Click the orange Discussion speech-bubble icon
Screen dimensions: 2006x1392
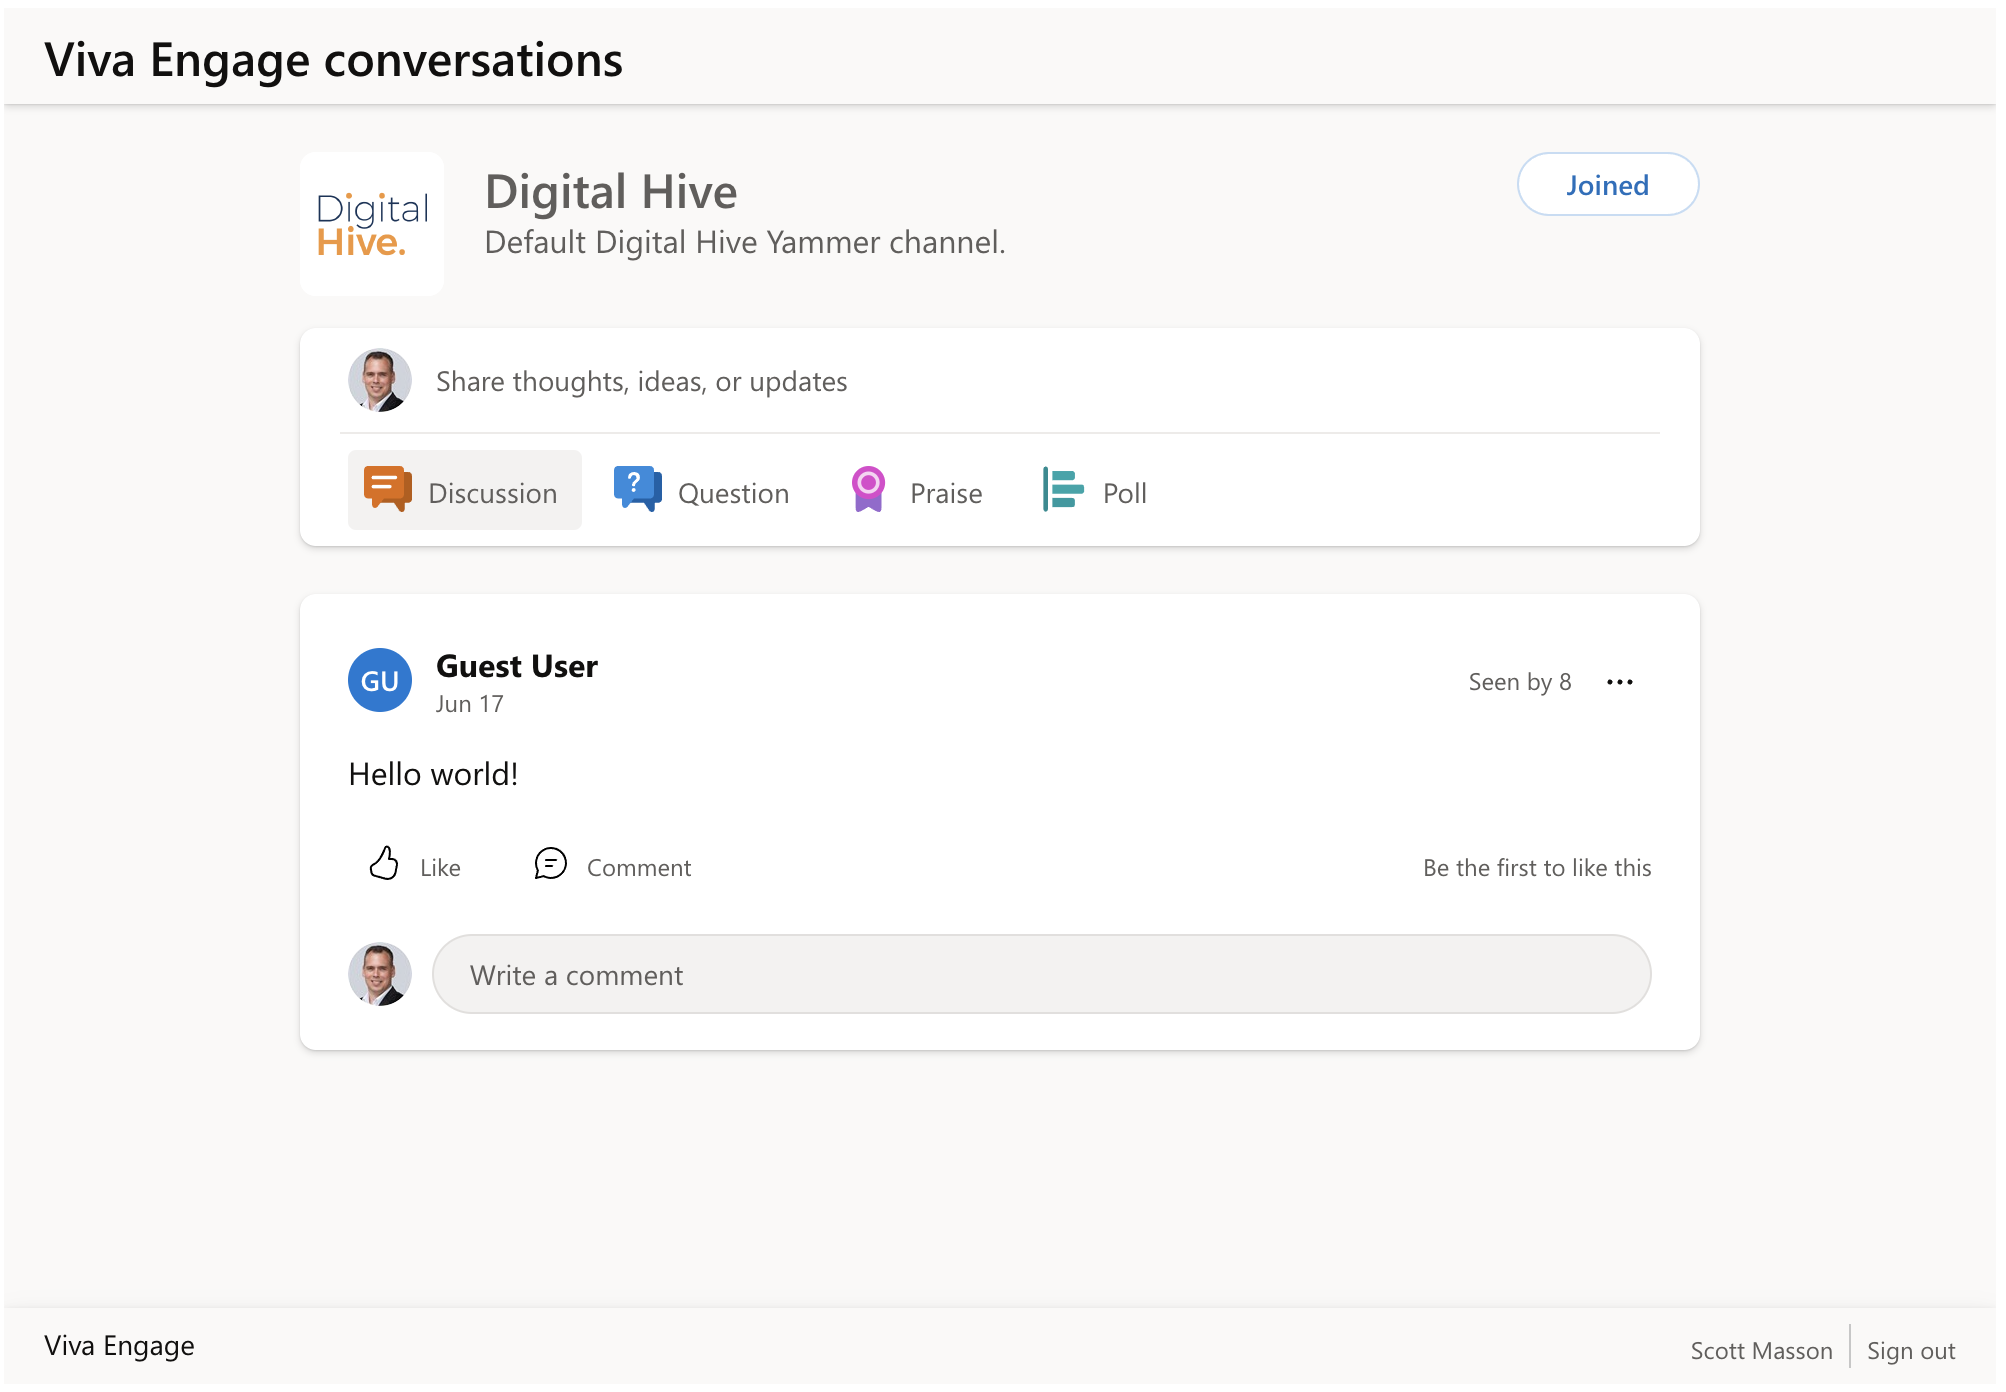tap(387, 489)
